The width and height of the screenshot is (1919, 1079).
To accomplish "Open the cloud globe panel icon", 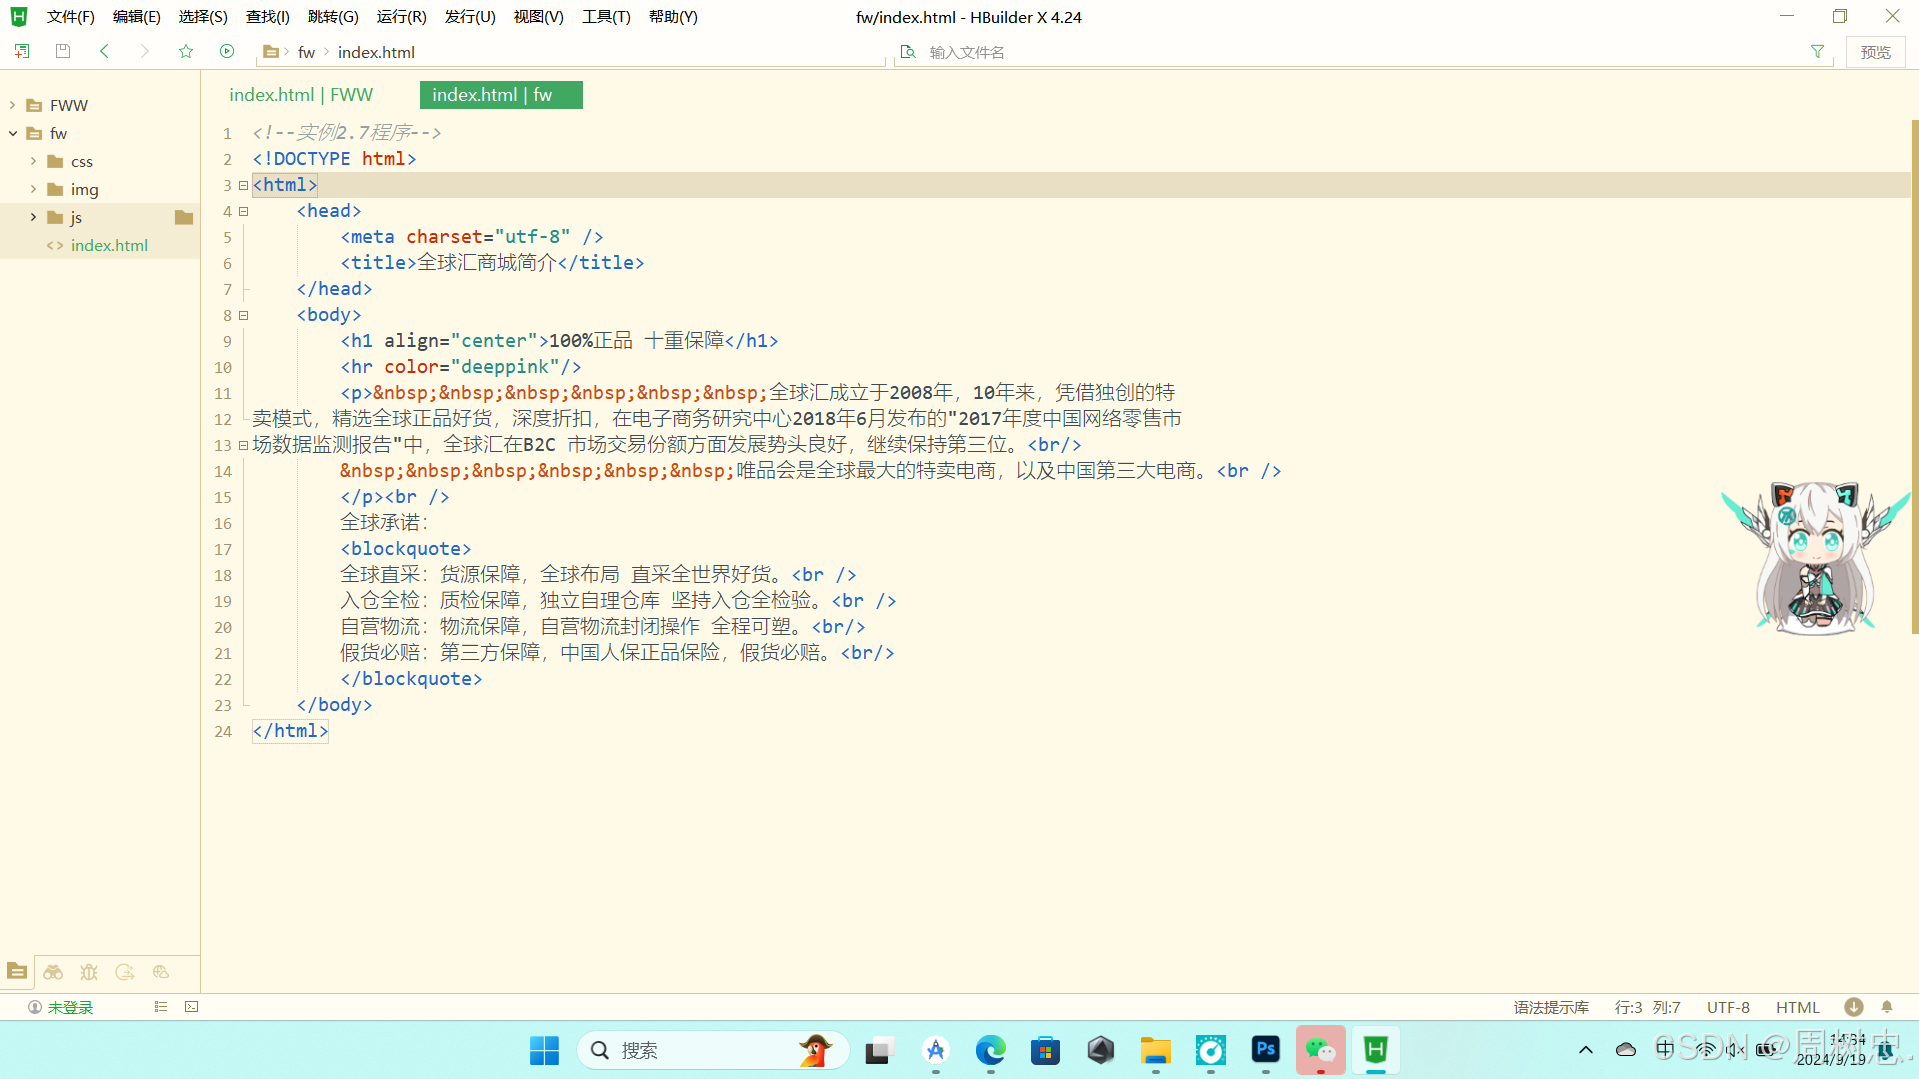I will click(x=161, y=971).
